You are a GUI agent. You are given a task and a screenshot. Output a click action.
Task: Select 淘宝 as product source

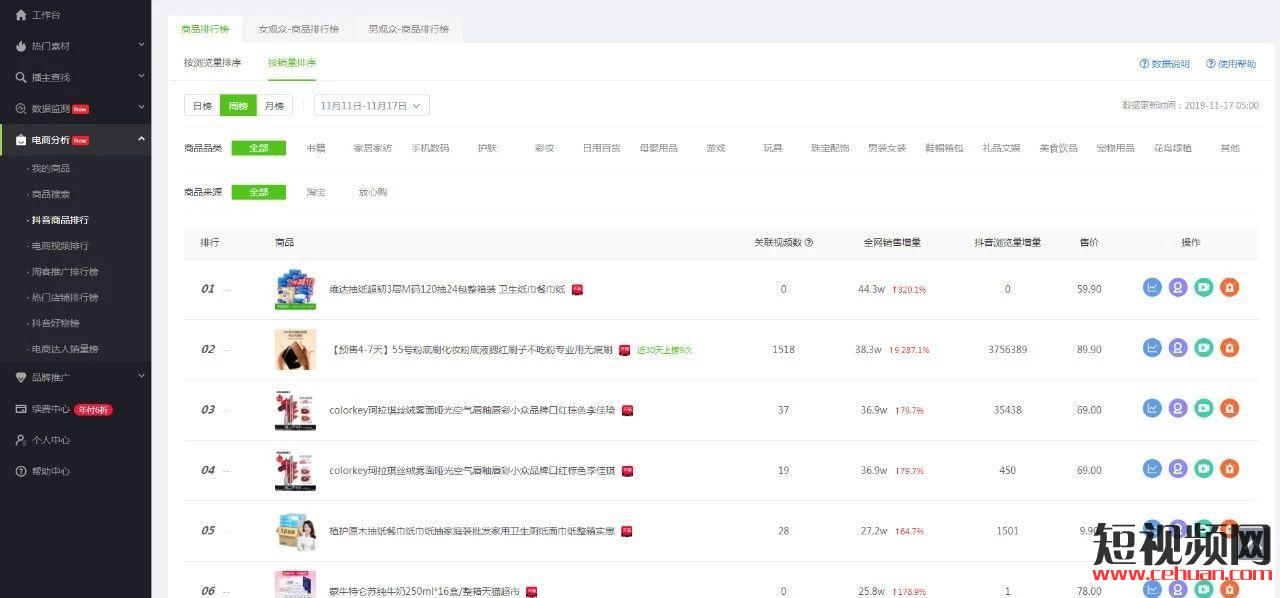tap(315, 192)
